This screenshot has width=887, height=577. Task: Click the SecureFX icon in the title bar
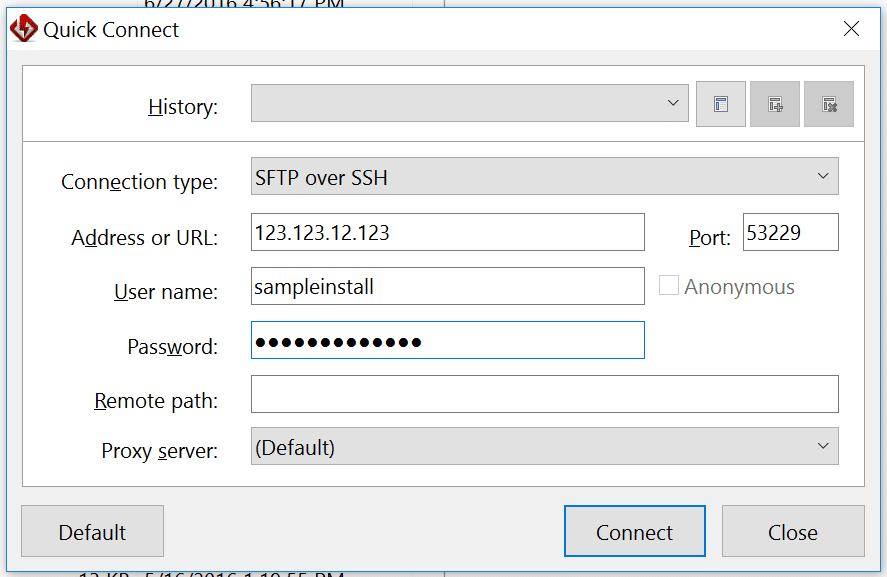click(22, 28)
